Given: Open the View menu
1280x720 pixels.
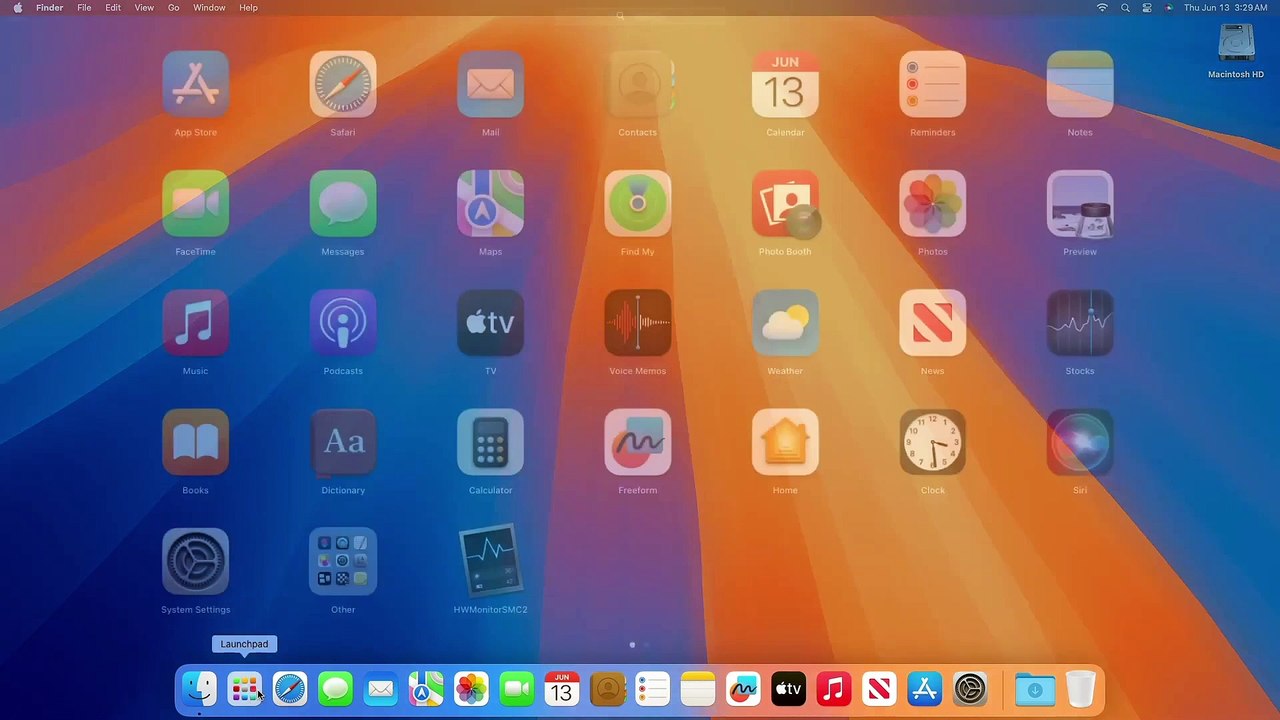Looking at the screenshot, I should [x=144, y=8].
